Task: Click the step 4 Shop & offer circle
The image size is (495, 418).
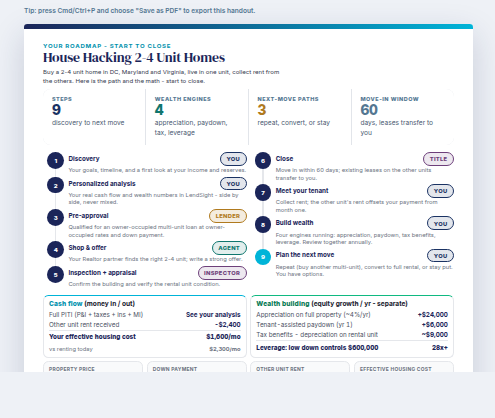Action: coord(55,250)
